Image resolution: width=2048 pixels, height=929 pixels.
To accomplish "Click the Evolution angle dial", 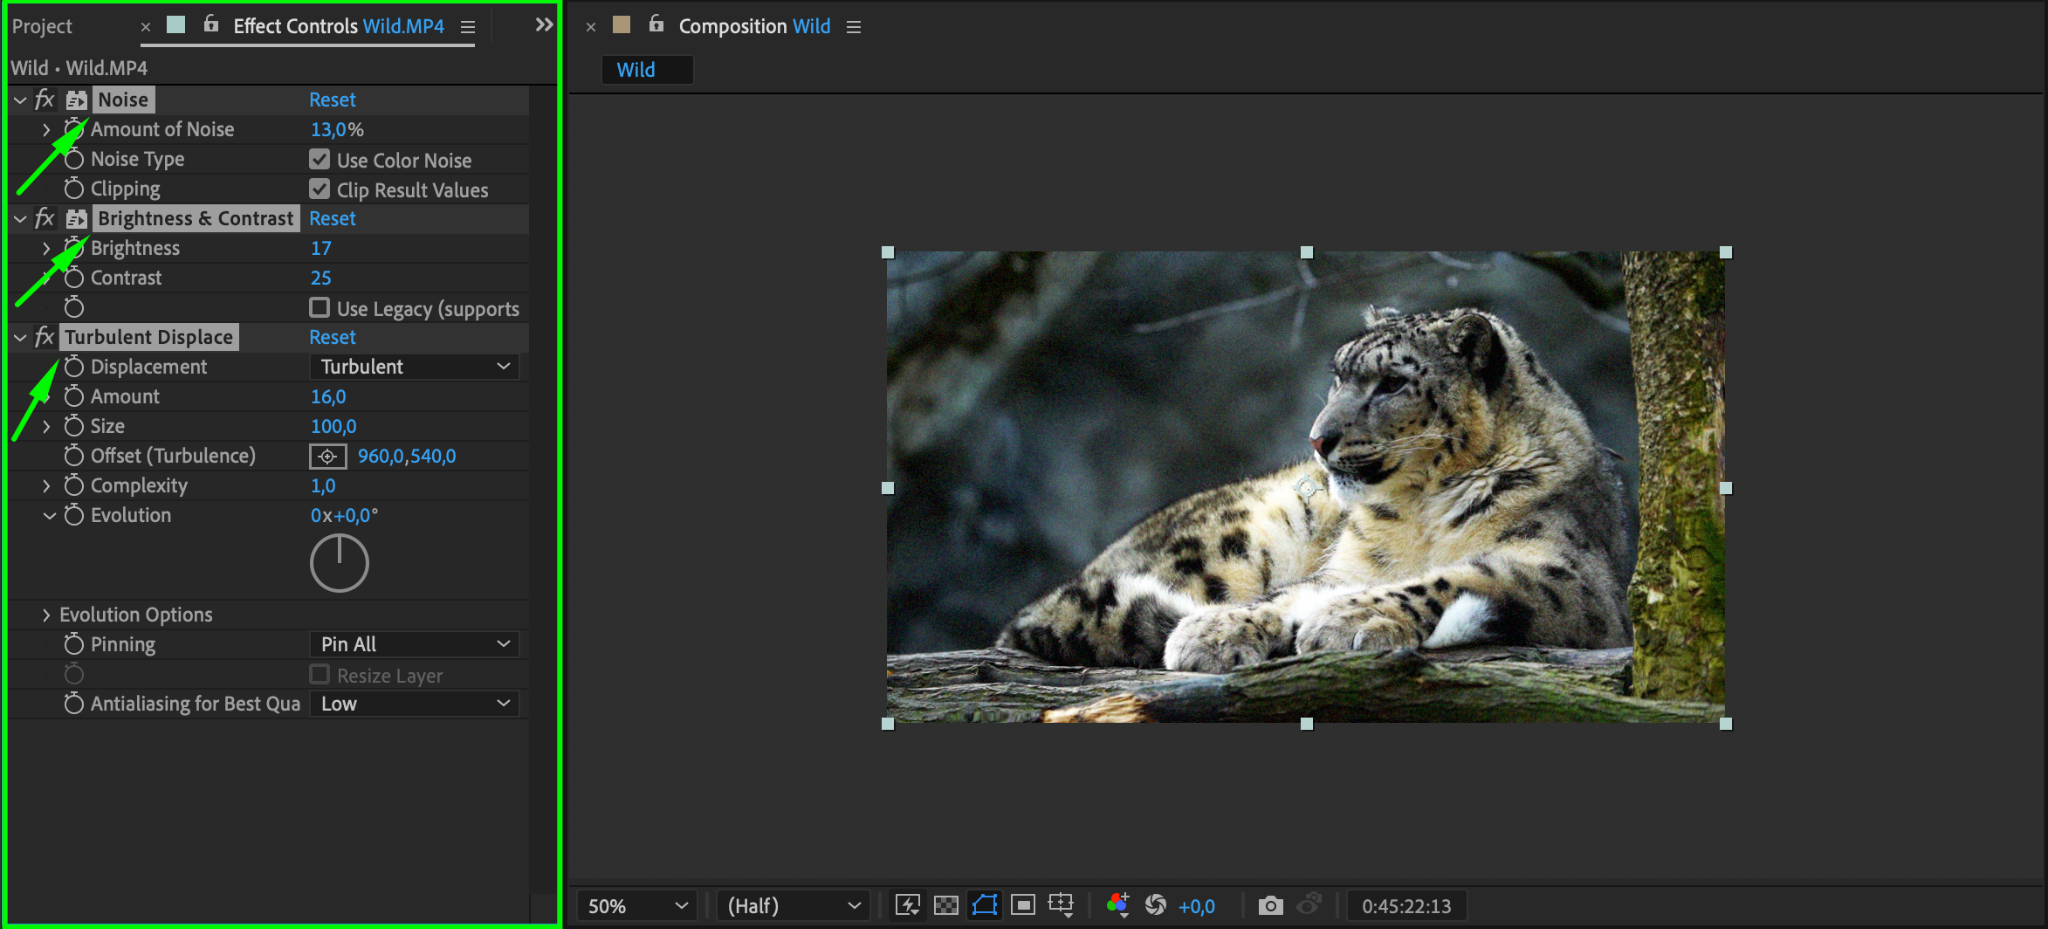I will pos(339,564).
